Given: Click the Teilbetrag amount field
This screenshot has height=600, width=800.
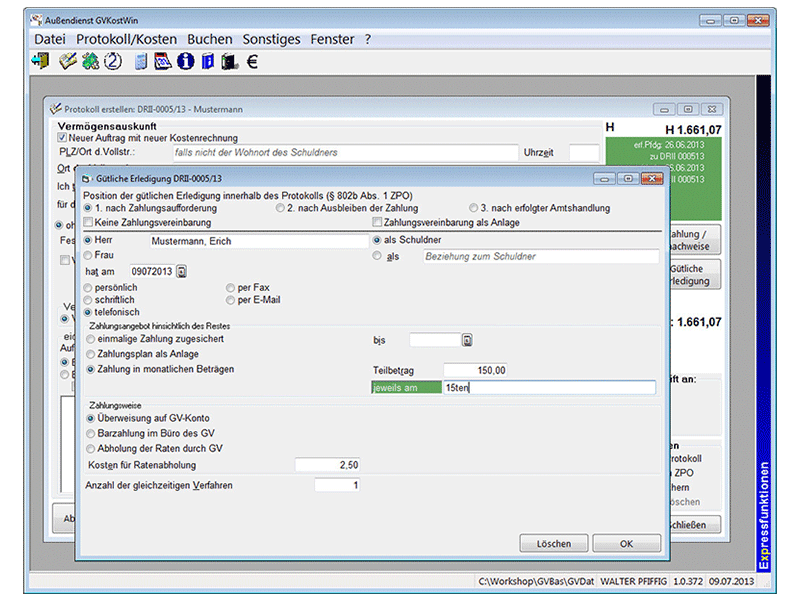Looking at the screenshot, I should pos(475,369).
